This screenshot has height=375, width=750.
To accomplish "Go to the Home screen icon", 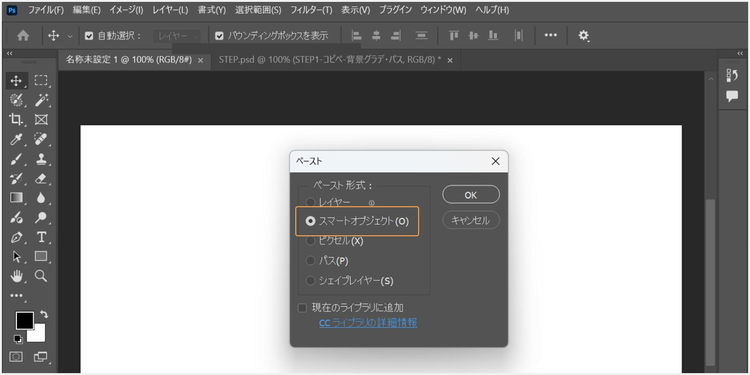I will pyautogui.click(x=23, y=36).
